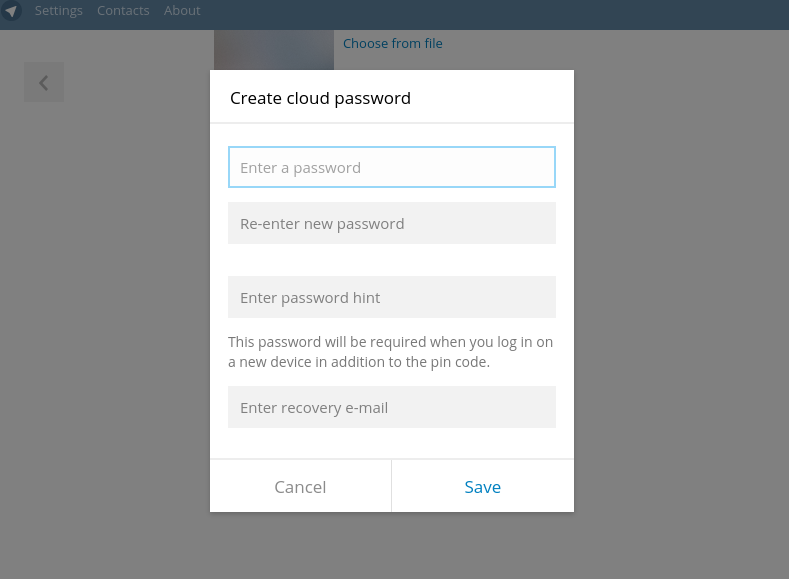Open the Contacts menu
The image size is (789, 579).
(123, 11)
